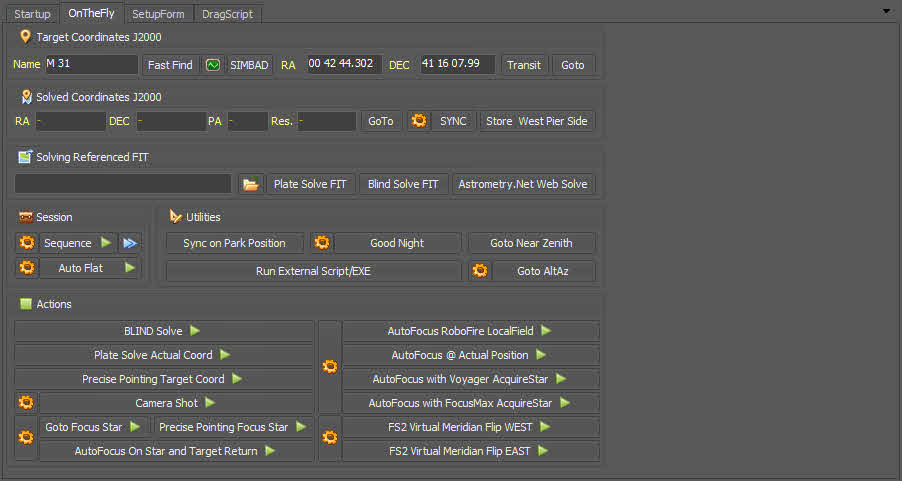Run AutoFocus with FocusMax AcquireStar
The image size is (902, 481).
click(471, 403)
